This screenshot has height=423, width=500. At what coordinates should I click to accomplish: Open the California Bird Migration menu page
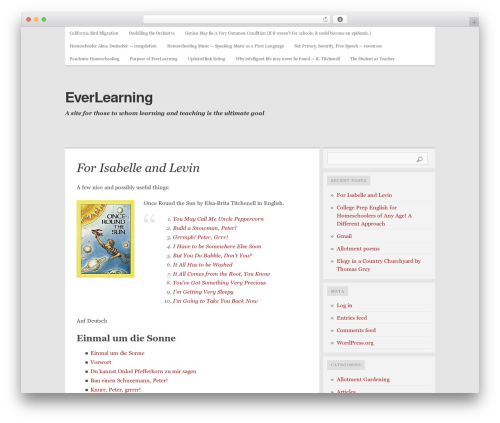point(94,33)
